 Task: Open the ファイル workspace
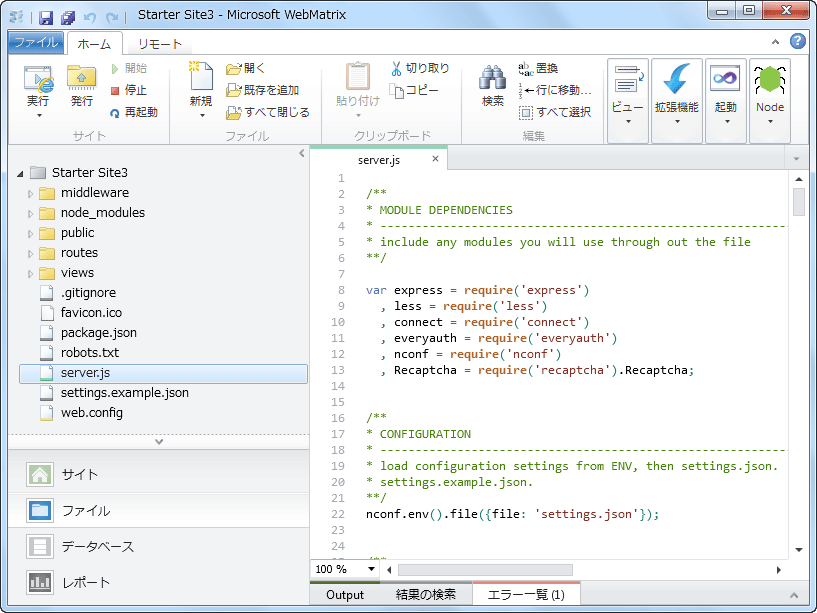coord(159,510)
